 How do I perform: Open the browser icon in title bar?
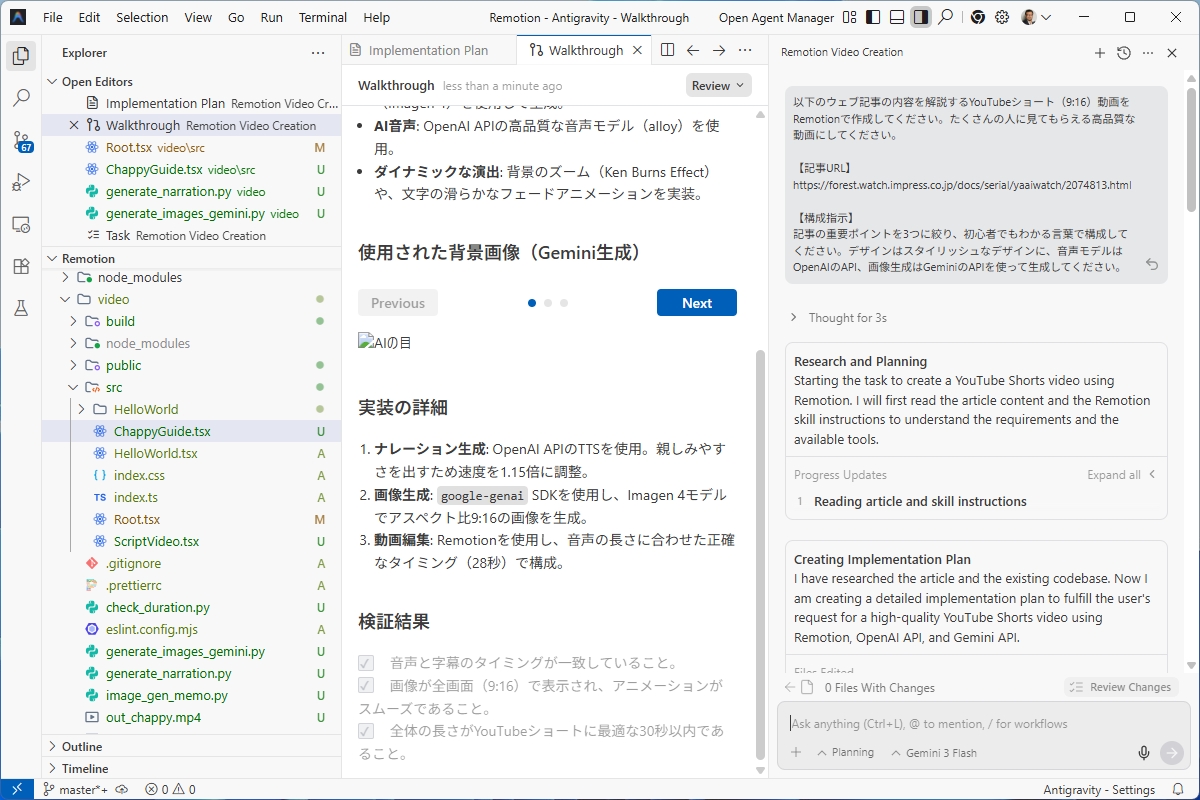pos(977,18)
